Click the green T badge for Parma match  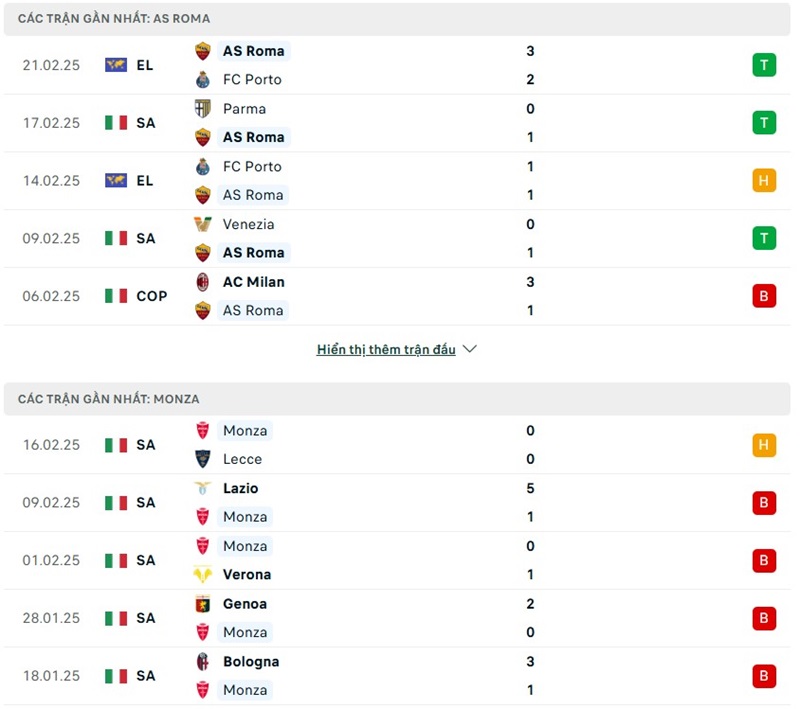click(764, 123)
